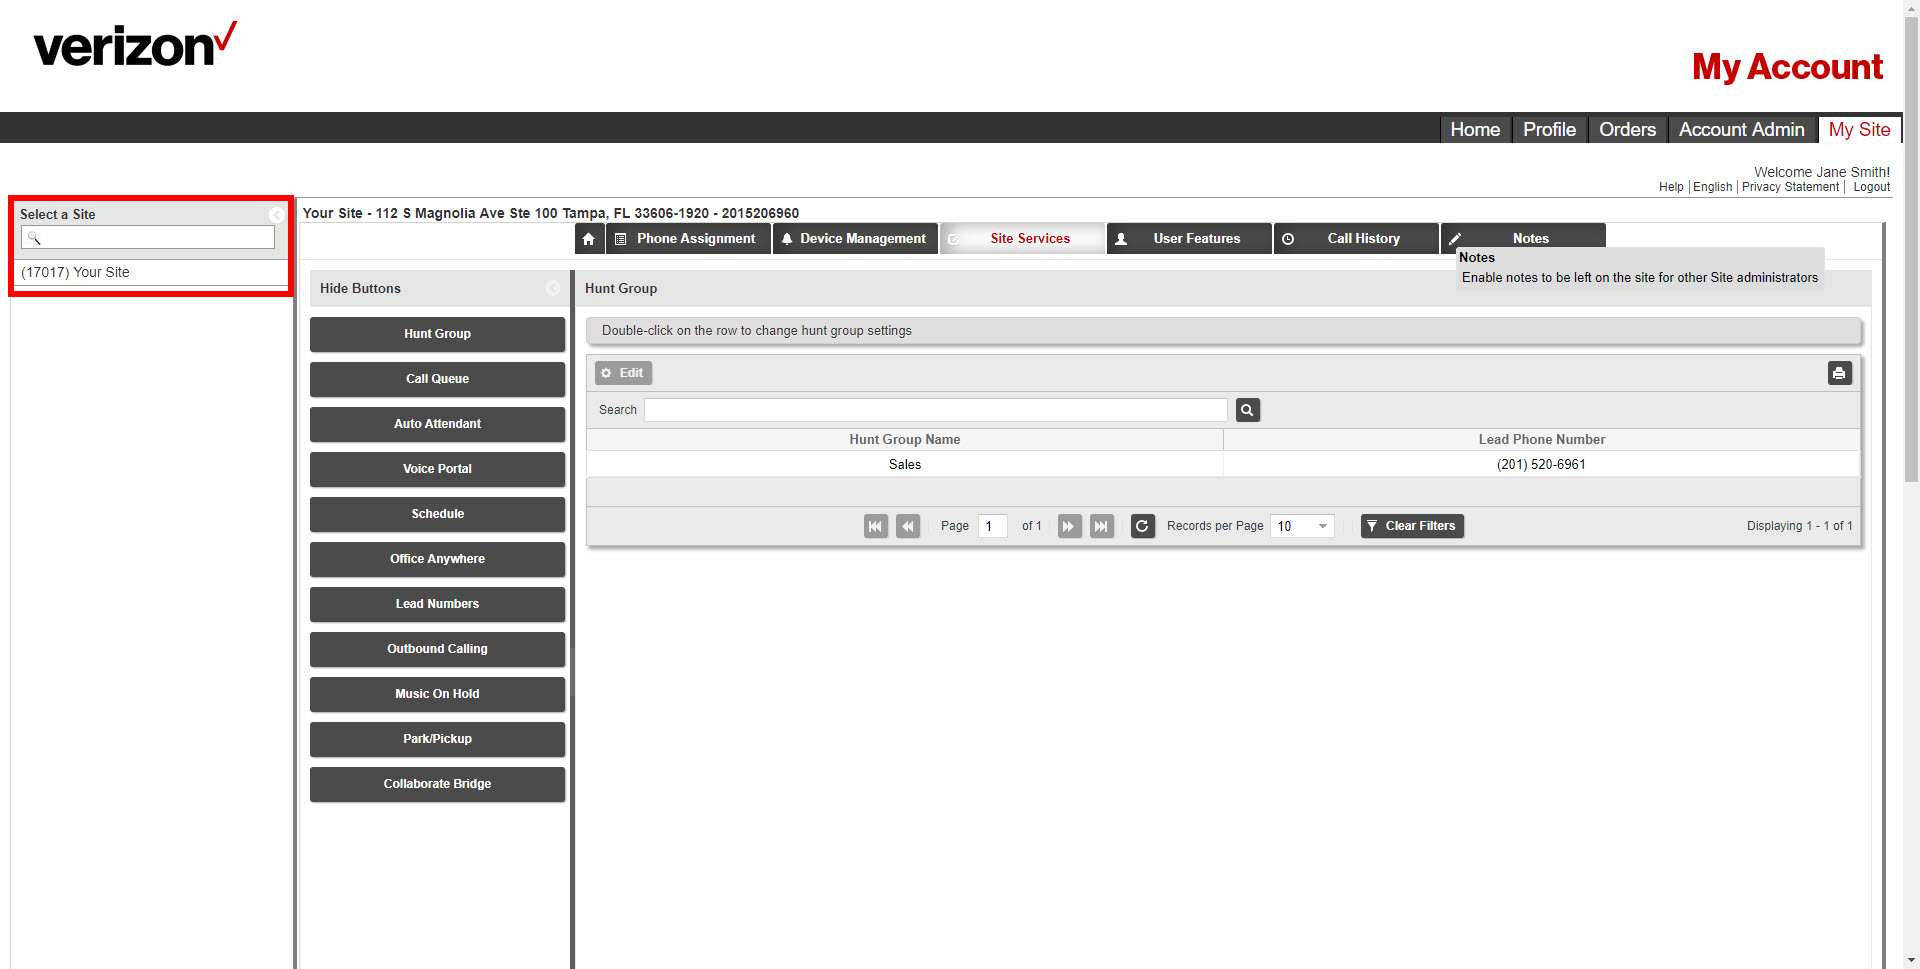Image resolution: width=1920 pixels, height=969 pixels.
Task: Open Auto Attendant settings
Action: (x=437, y=424)
